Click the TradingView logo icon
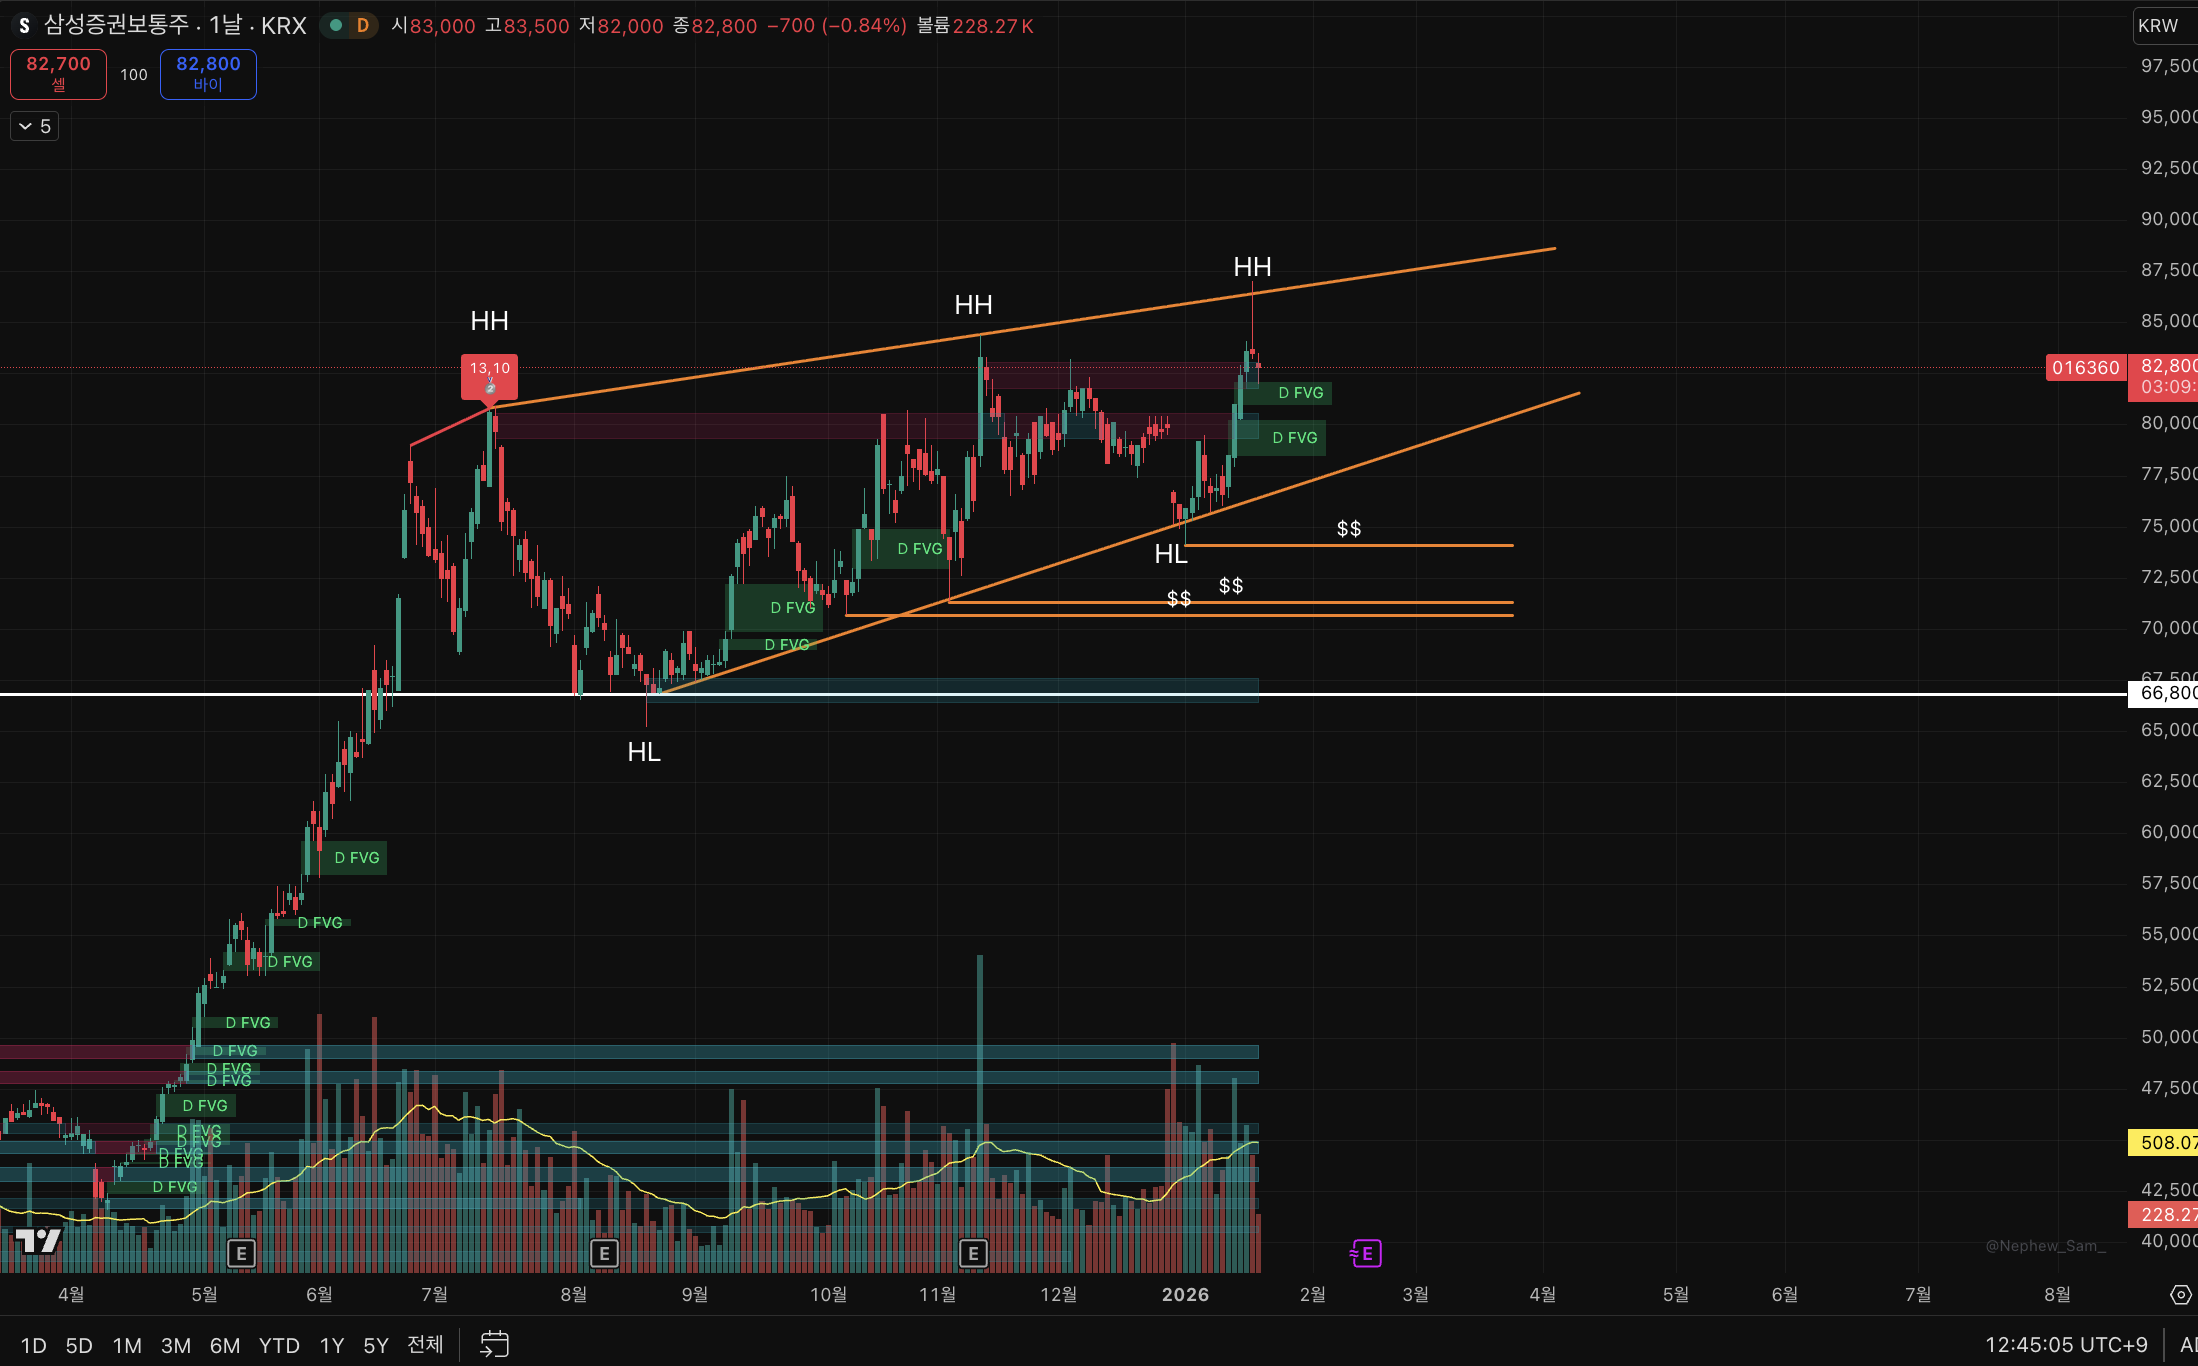This screenshot has height=1366, width=2198. (x=38, y=1241)
